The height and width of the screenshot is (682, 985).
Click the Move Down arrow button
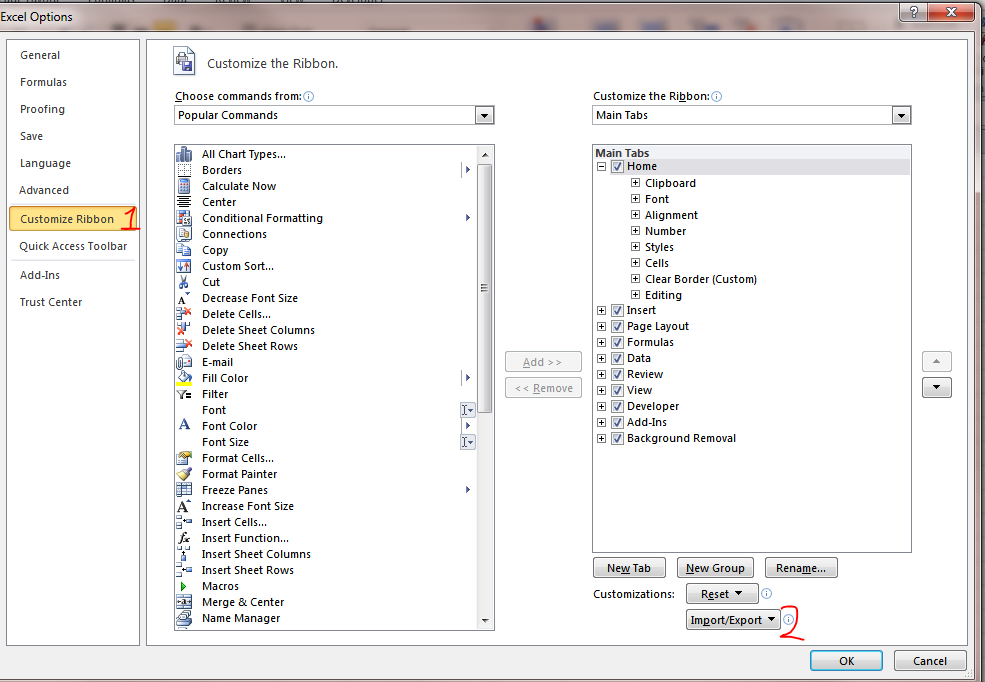click(x=937, y=387)
